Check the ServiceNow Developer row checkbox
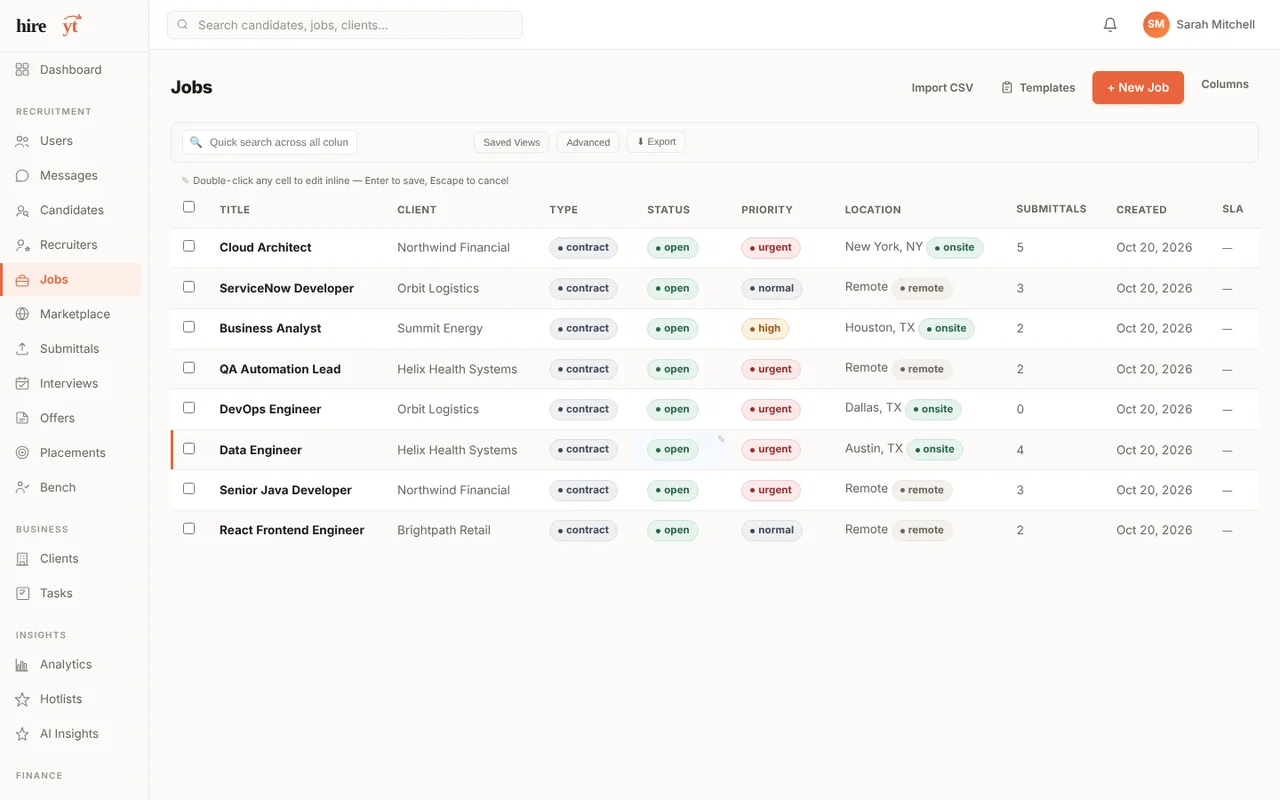 pos(189,287)
